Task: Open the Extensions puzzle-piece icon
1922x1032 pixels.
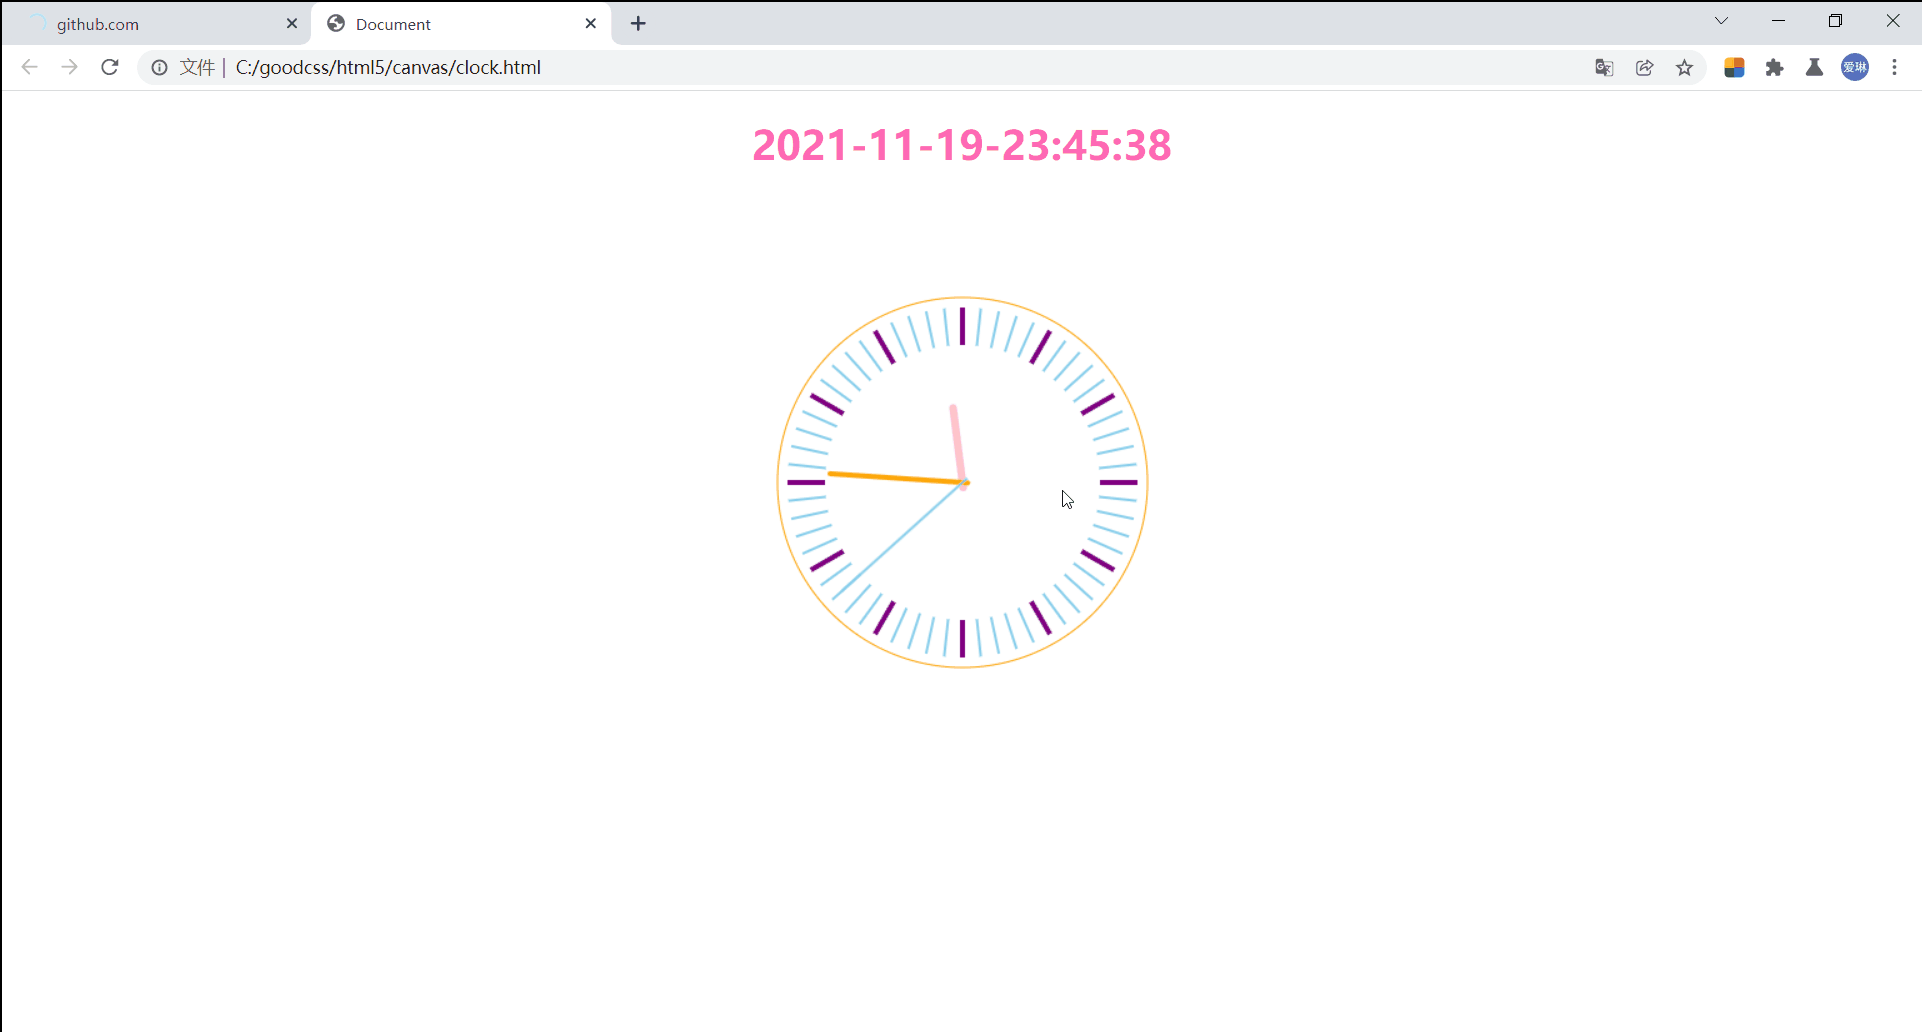Action: tap(1775, 67)
